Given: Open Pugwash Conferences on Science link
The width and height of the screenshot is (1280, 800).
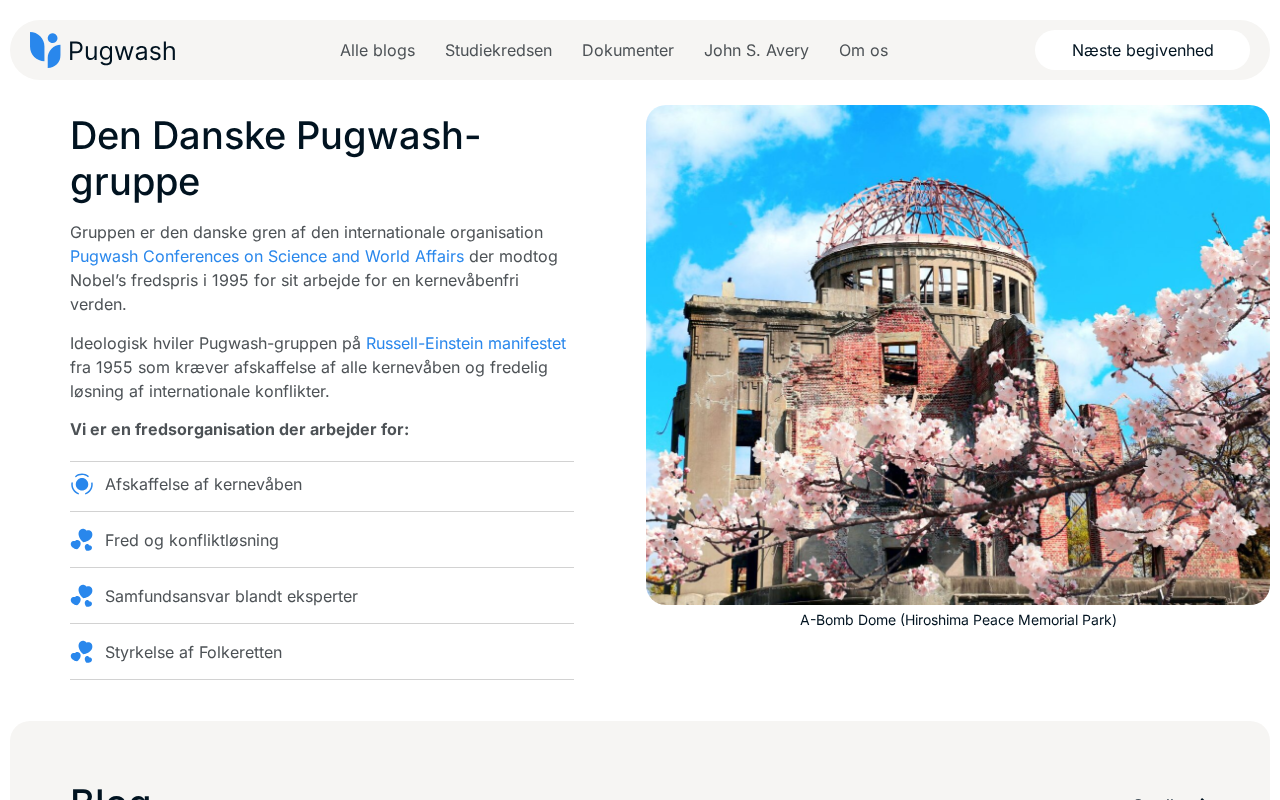Looking at the screenshot, I should tap(267, 256).
